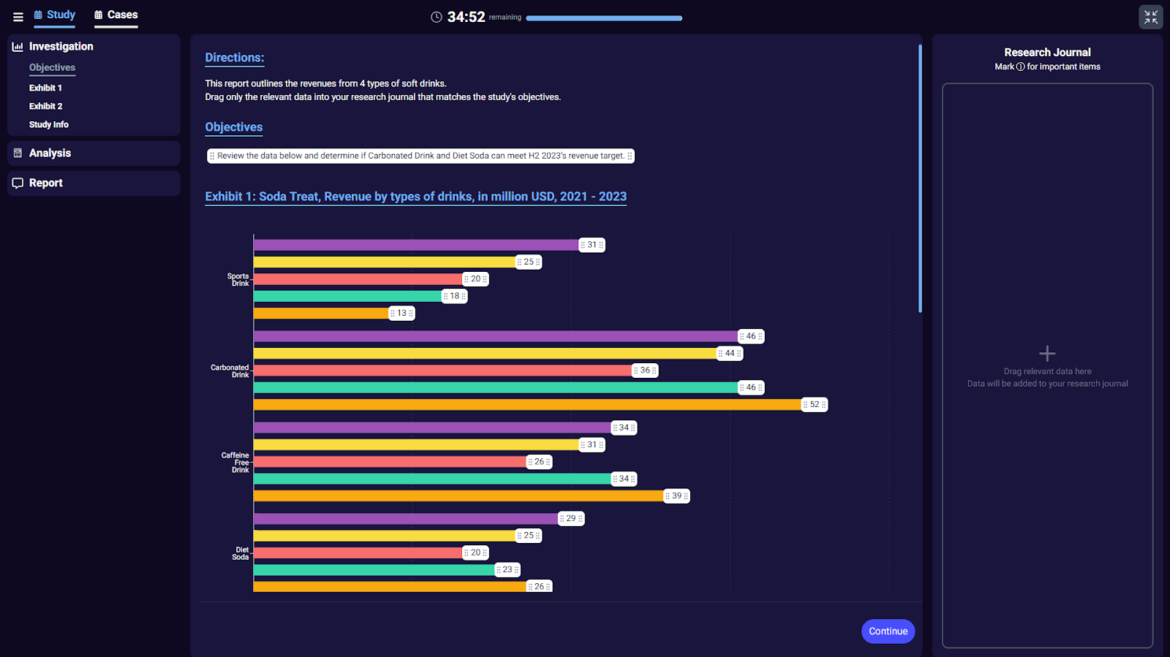Select the Carbonated Drink 52 value label
The height and width of the screenshot is (657, 1170).
[814, 405]
